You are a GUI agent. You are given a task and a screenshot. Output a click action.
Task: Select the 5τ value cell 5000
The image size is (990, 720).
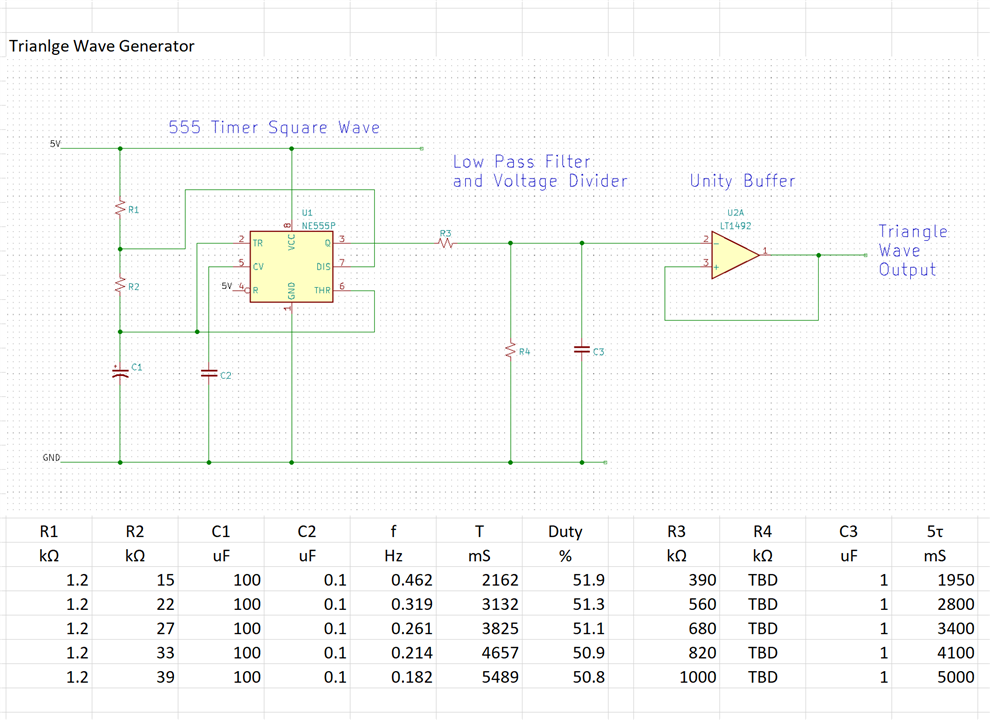click(934, 676)
